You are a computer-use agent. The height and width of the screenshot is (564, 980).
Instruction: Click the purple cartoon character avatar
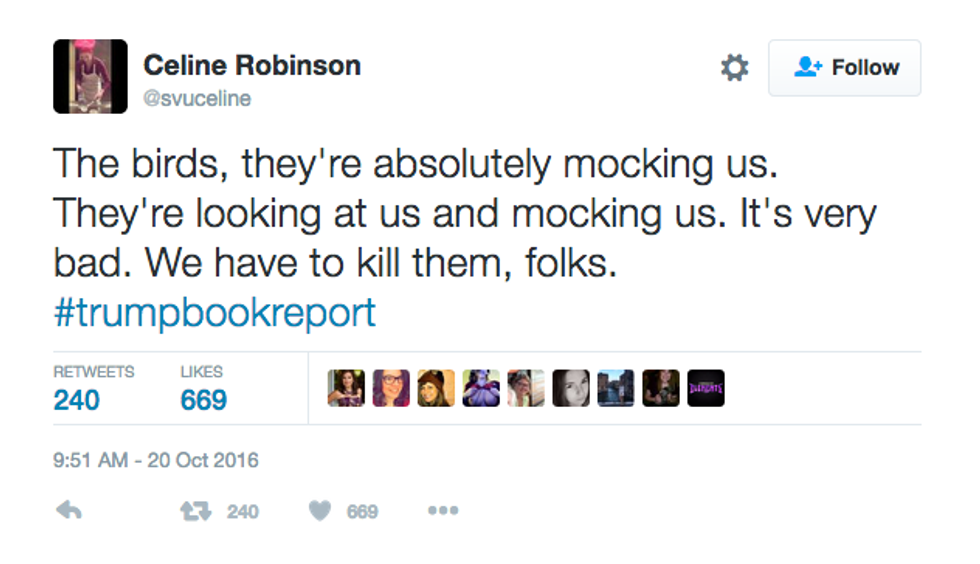tap(481, 388)
